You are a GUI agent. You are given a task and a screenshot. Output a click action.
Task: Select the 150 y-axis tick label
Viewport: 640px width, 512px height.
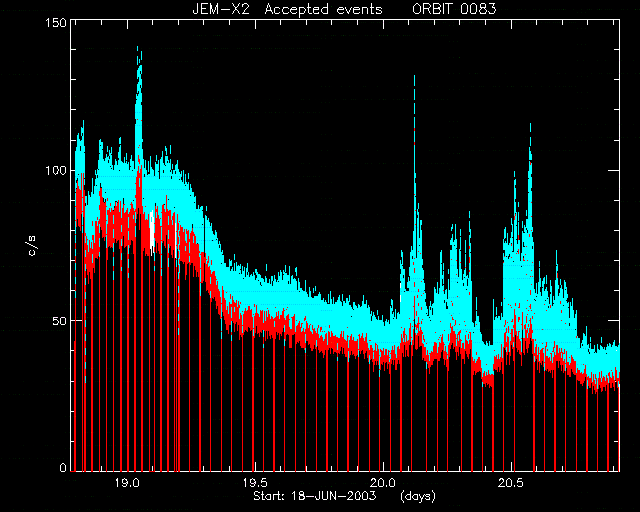(x=56, y=22)
